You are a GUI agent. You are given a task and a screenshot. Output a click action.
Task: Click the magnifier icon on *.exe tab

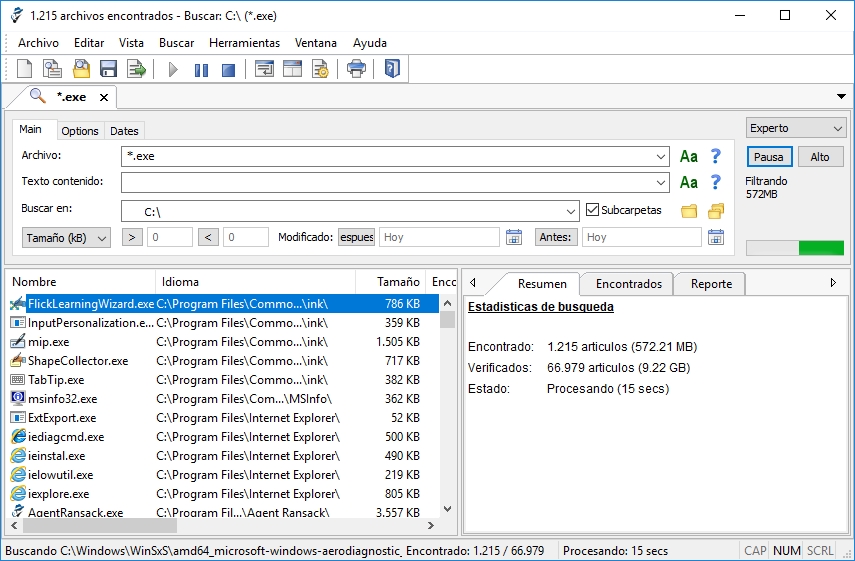click(37, 96)
